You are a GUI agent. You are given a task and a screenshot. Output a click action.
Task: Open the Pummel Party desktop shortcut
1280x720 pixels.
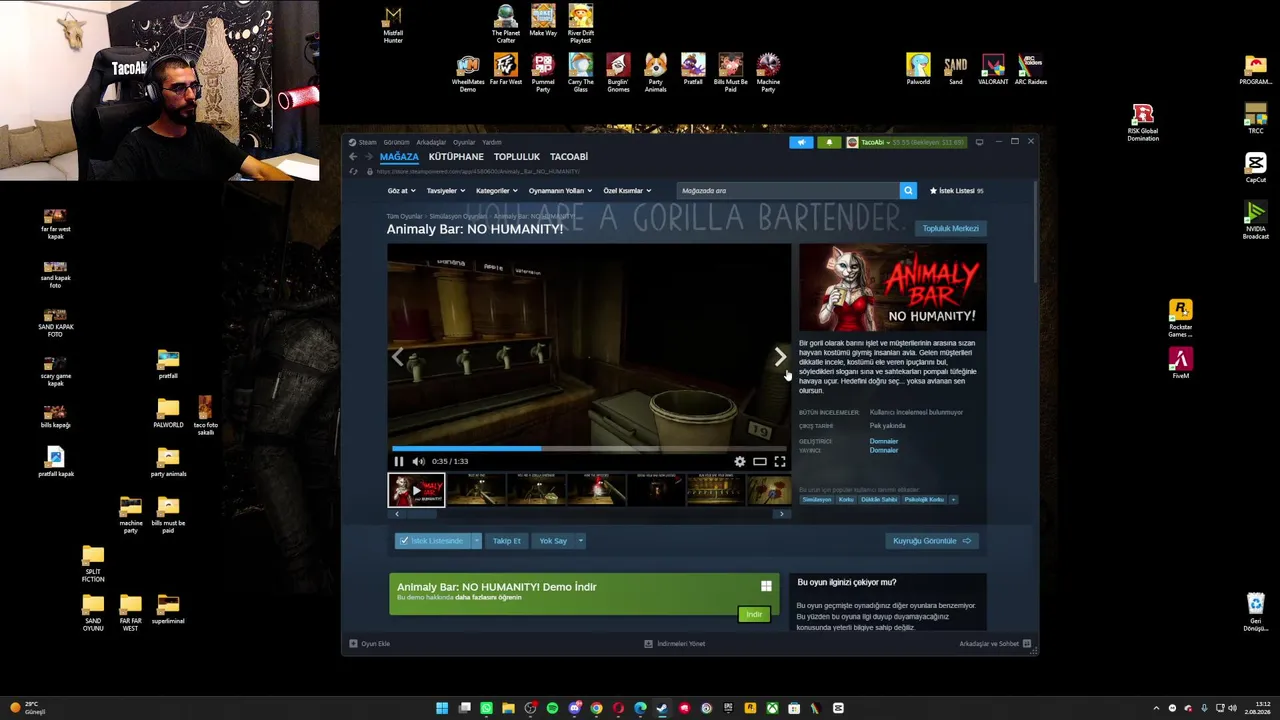[543, 73]
